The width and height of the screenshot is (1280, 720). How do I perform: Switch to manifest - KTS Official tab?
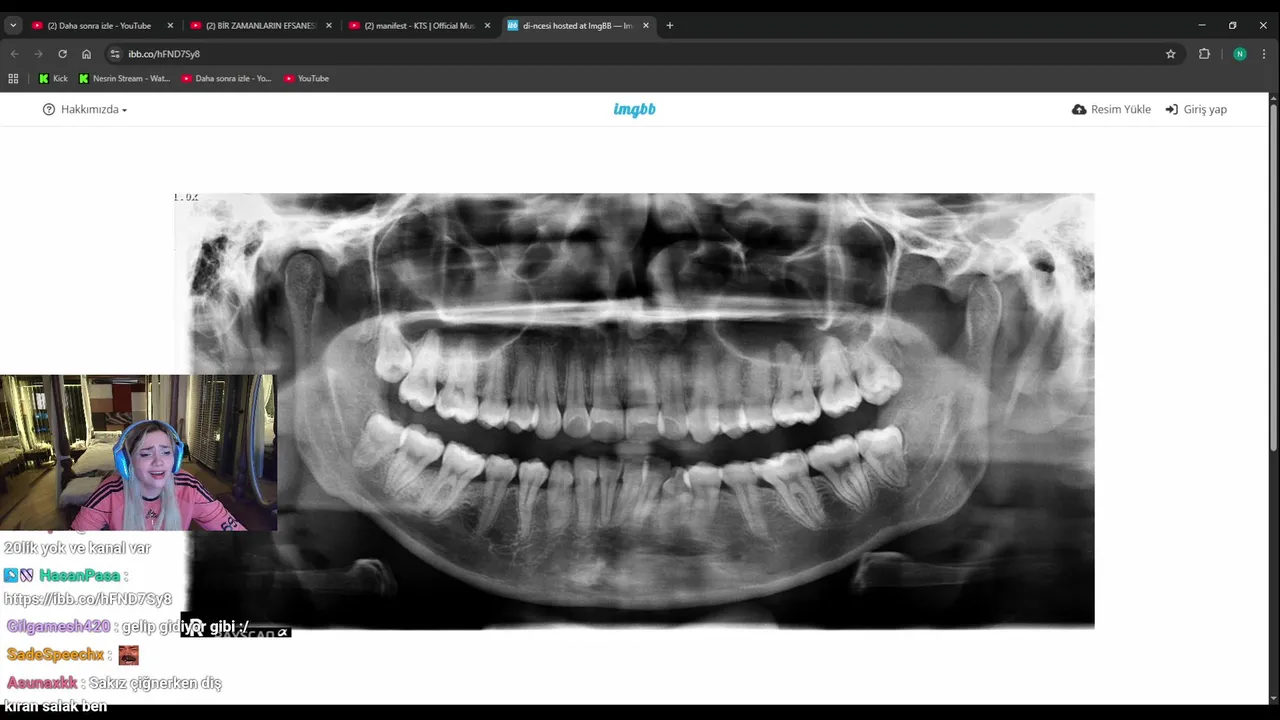point(419,25)
